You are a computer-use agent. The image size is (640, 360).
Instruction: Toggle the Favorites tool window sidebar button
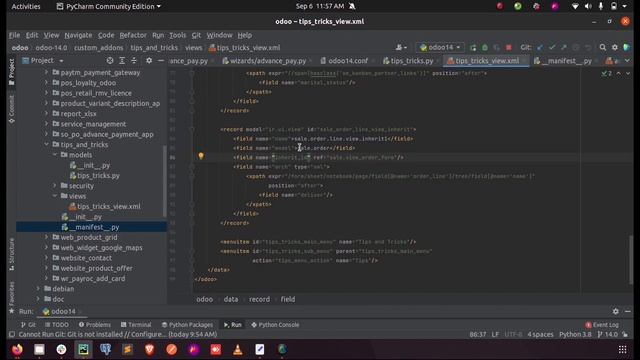[11, 297]
